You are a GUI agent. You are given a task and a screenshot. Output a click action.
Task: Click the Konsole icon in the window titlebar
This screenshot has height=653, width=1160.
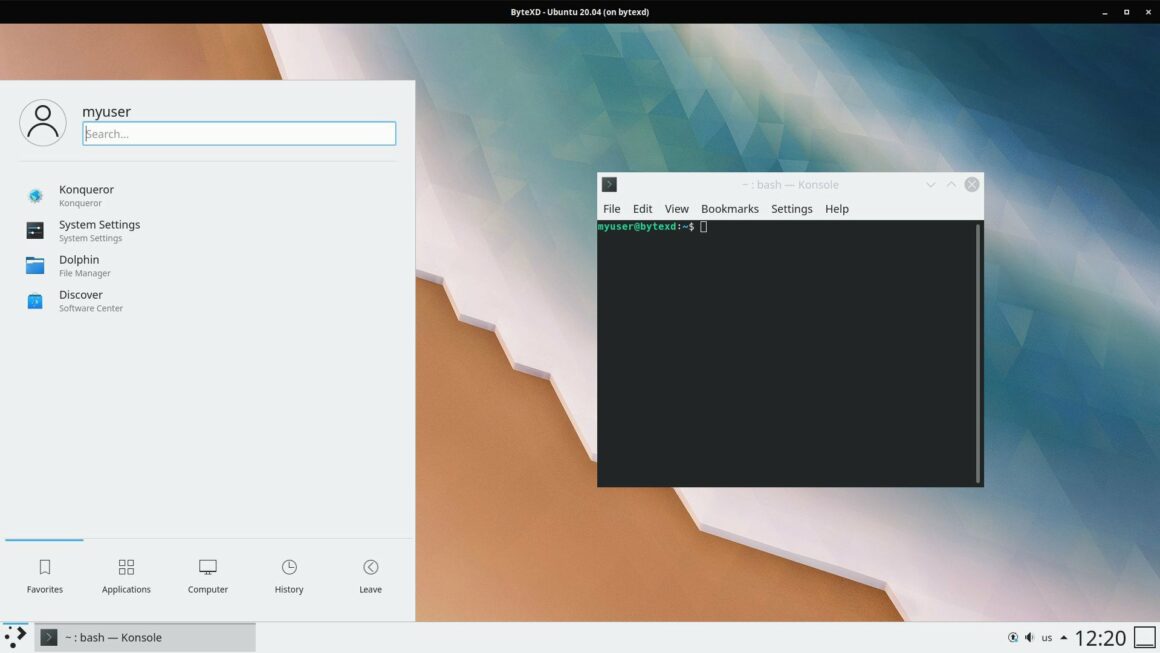click(x=609, y=184)
